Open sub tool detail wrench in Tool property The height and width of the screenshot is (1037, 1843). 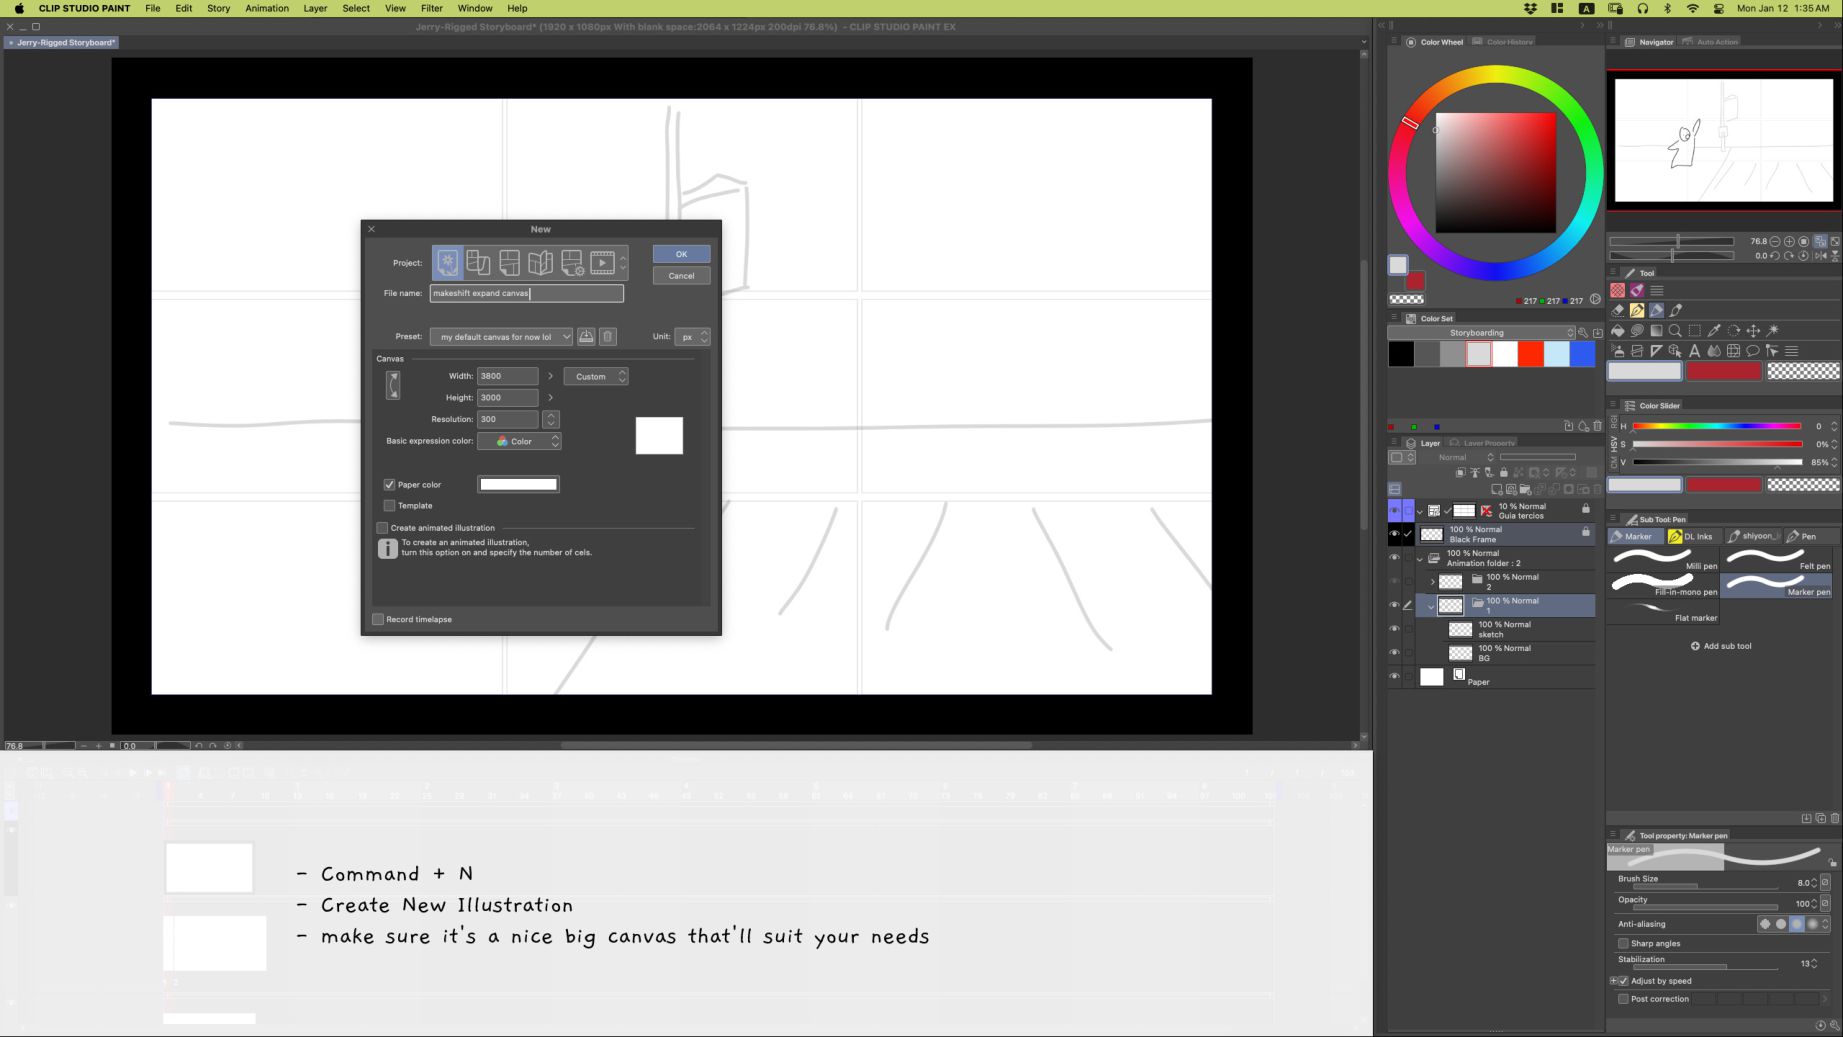[1834, 1025]
